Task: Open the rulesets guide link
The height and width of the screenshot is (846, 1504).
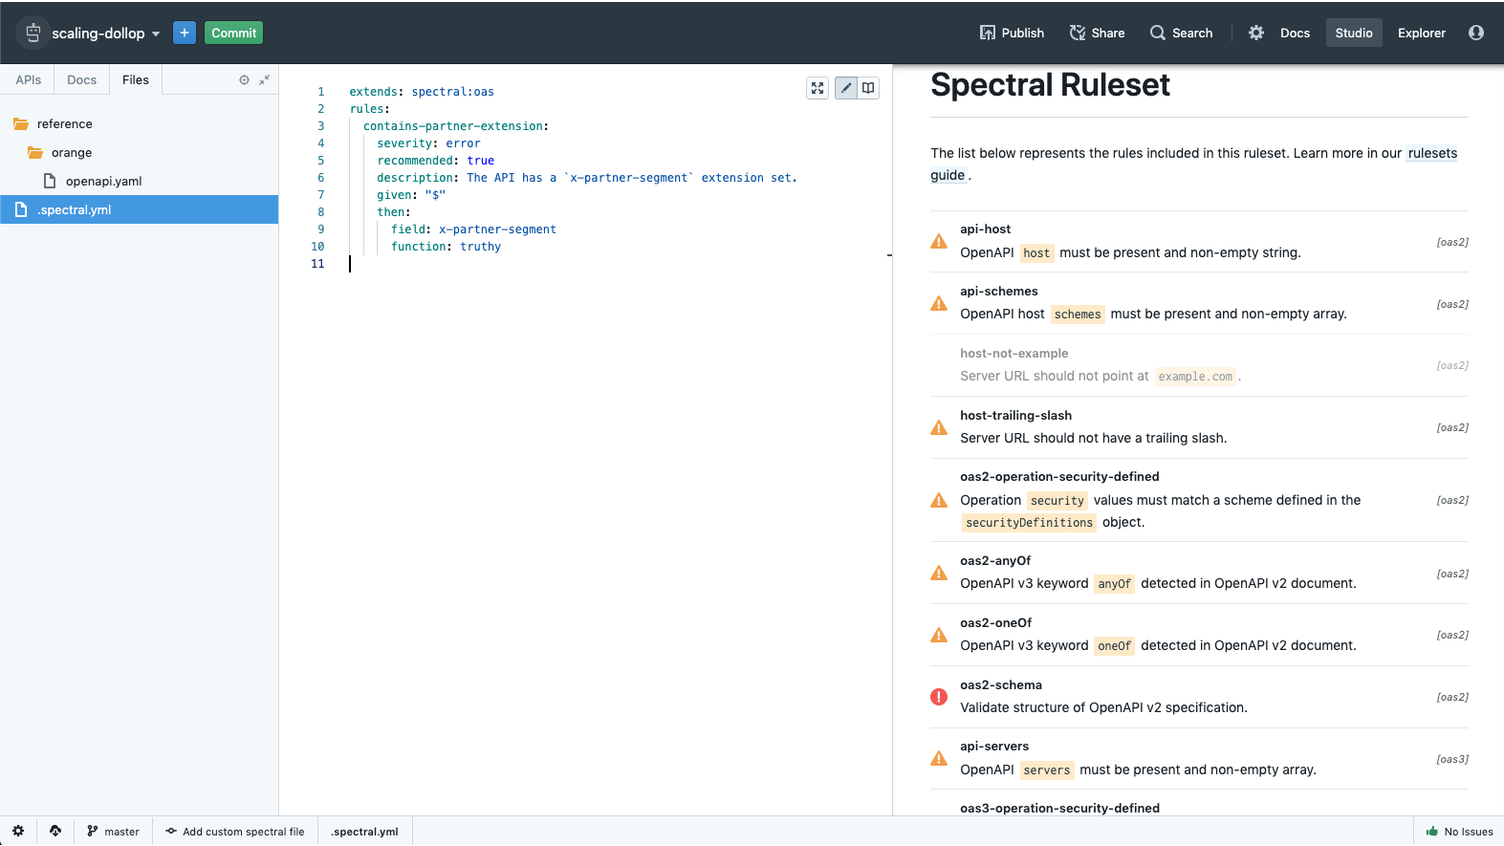Action: click(x=1431, y=154)
